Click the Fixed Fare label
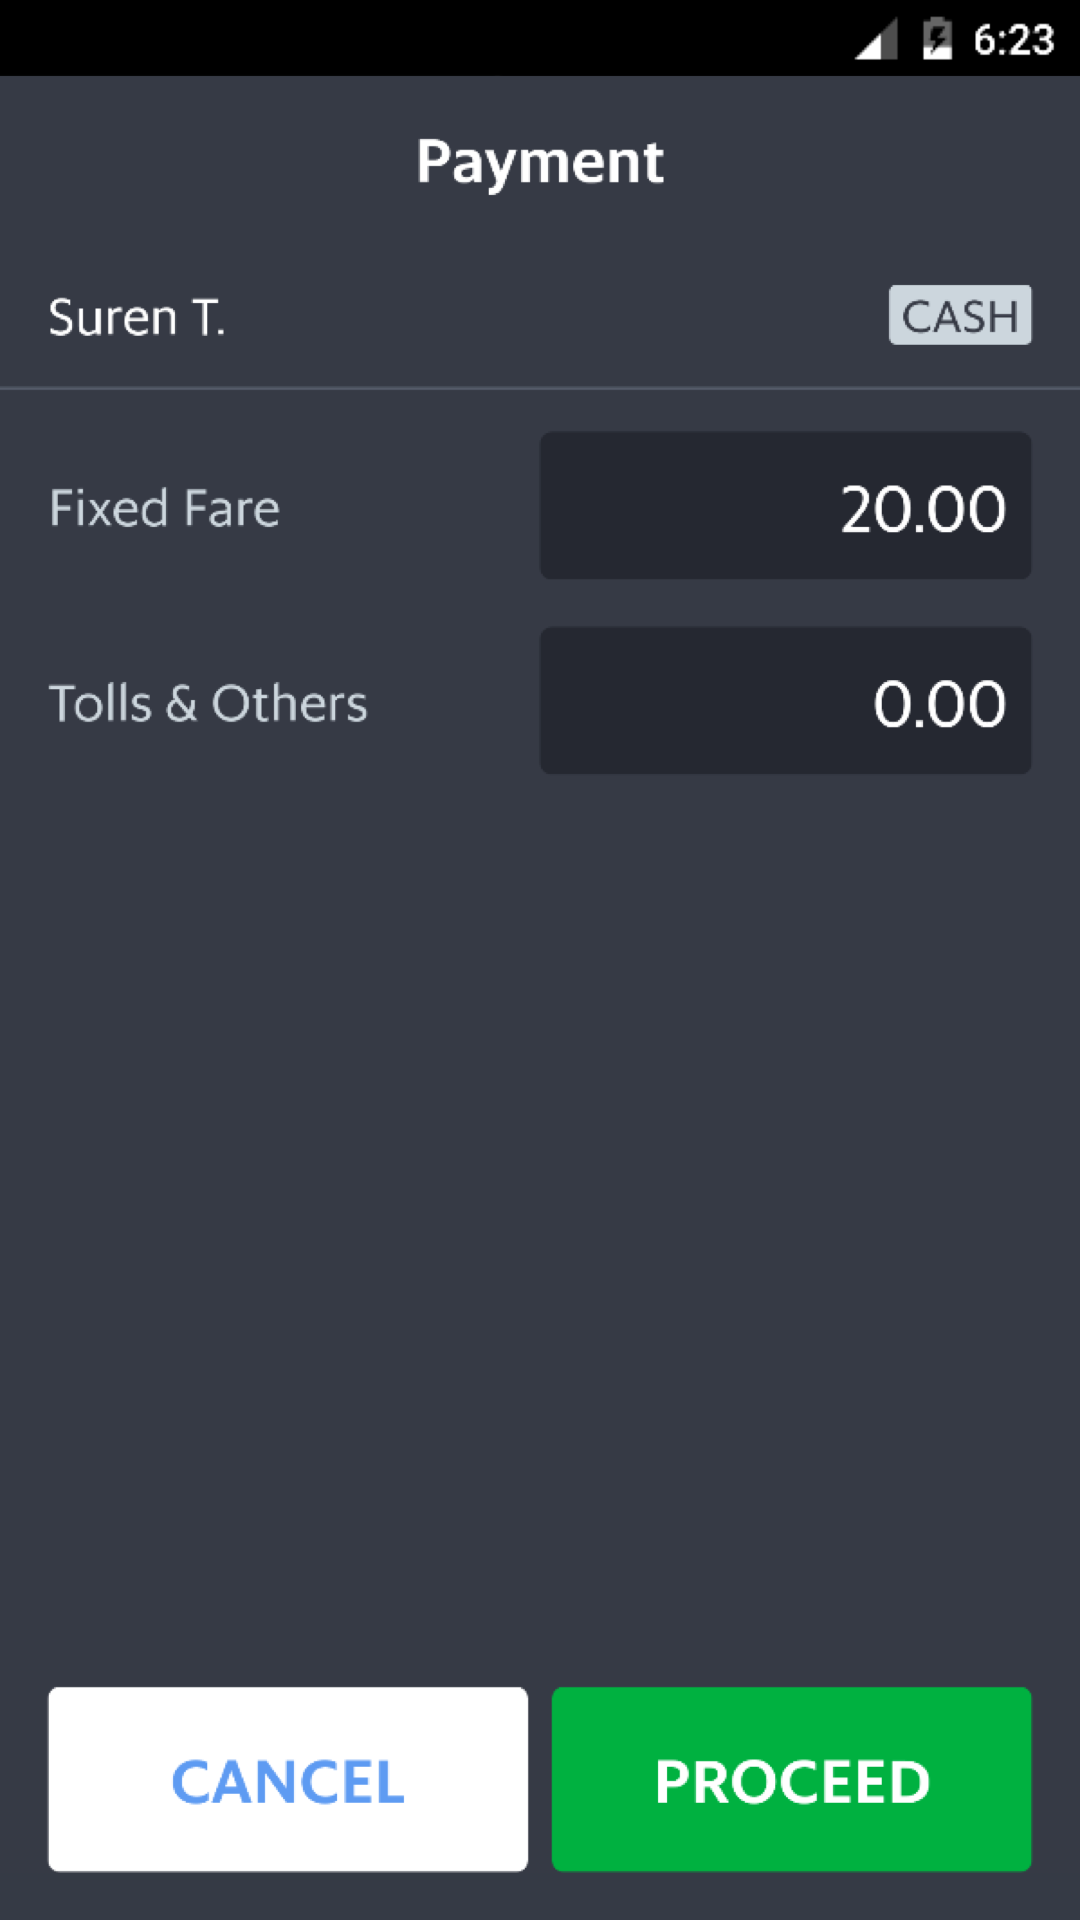Viewport: 1080px width, 1920px height. [x=165, y=508]
